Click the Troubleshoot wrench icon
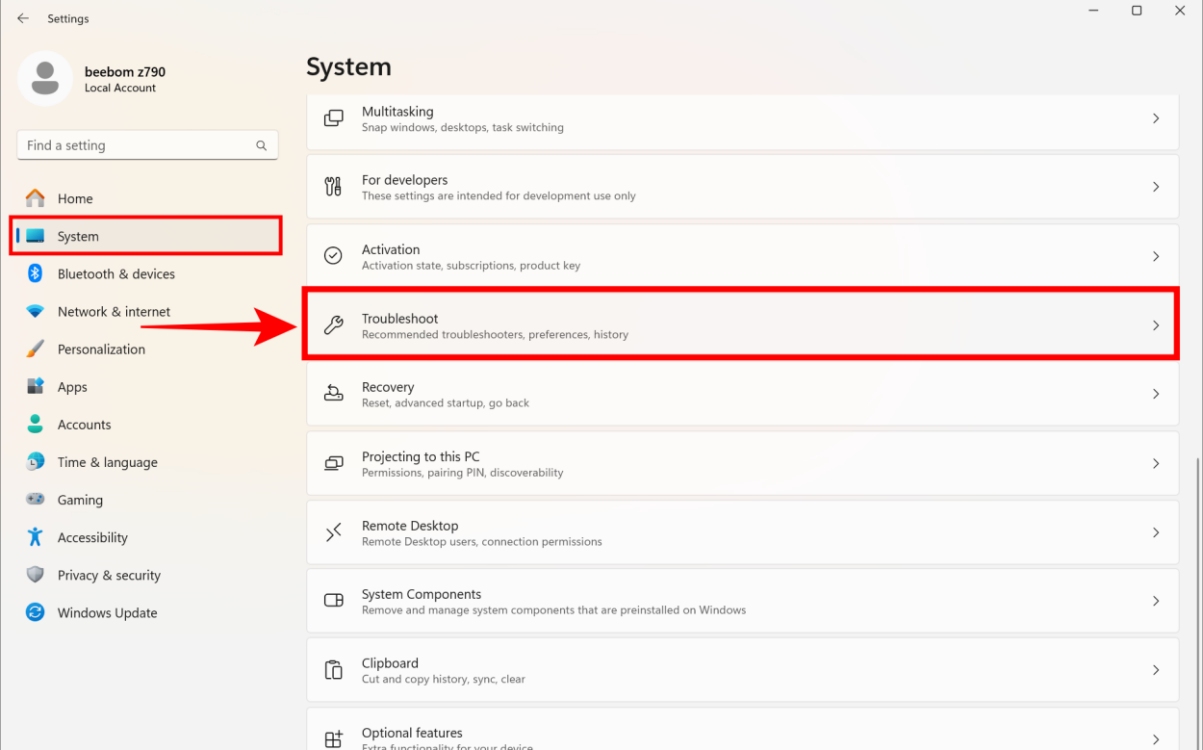Viewport: 1203px width, 750px height. (332, 325)
